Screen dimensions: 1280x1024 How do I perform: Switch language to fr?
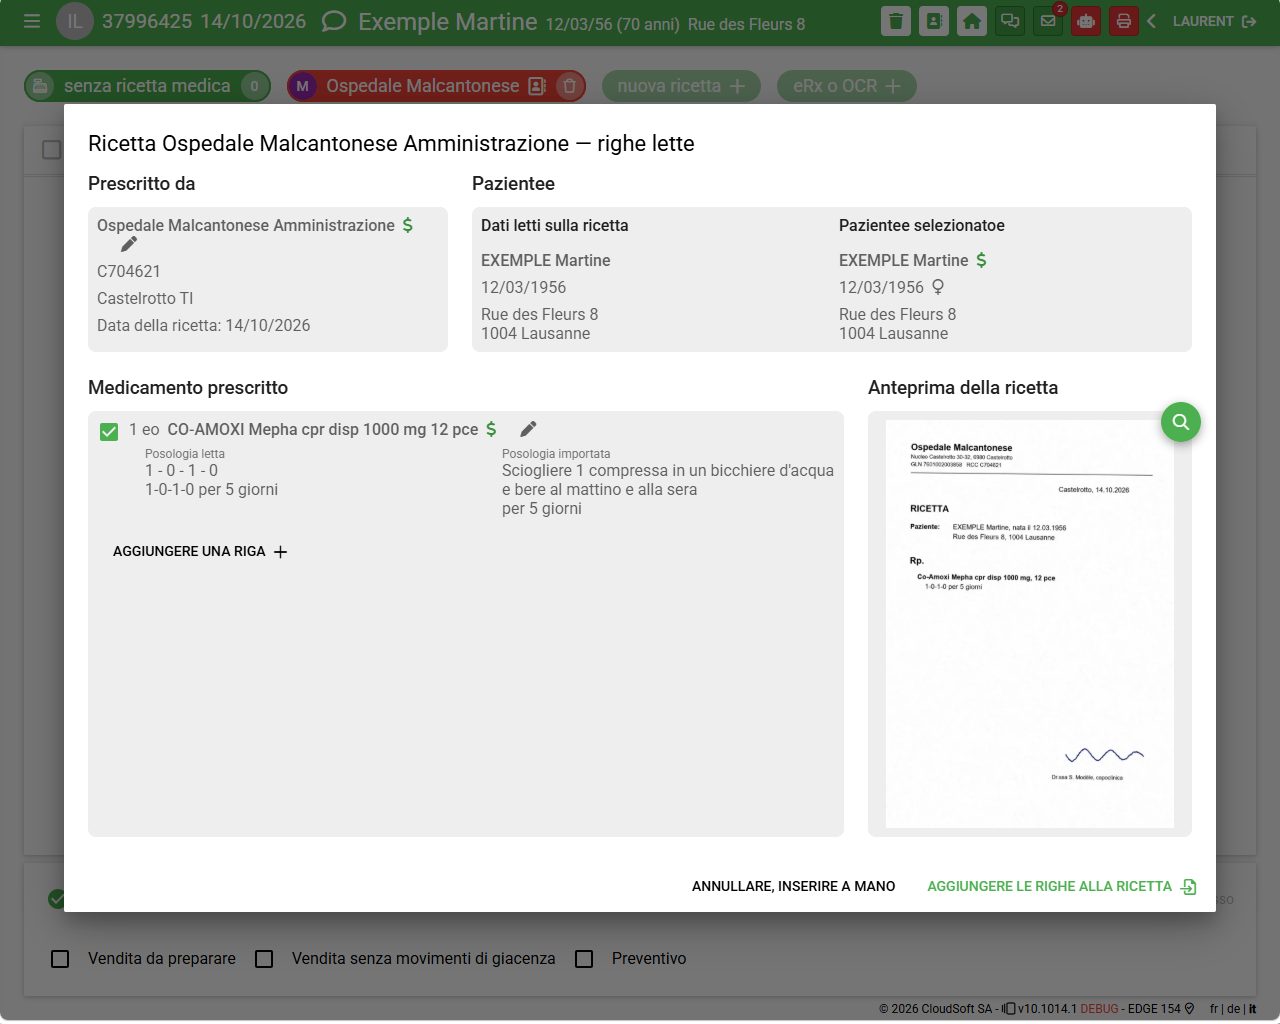1214,1009
